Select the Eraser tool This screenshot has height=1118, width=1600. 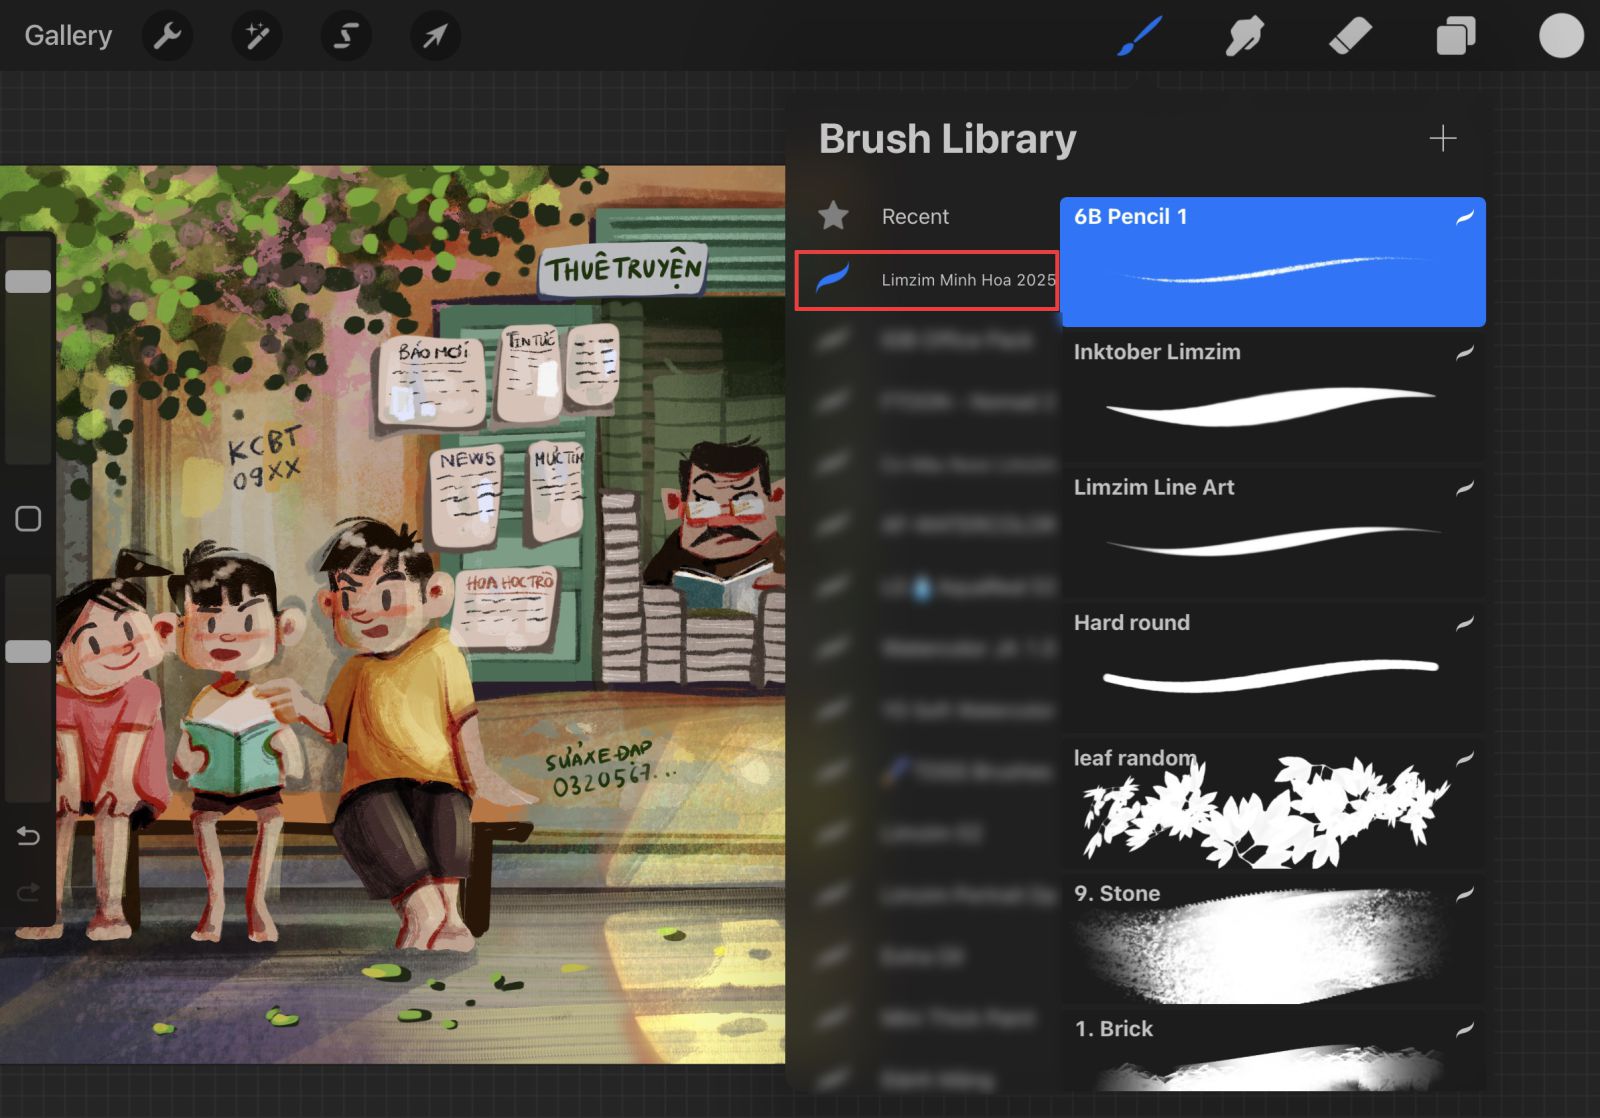(x=1350, y=36)
